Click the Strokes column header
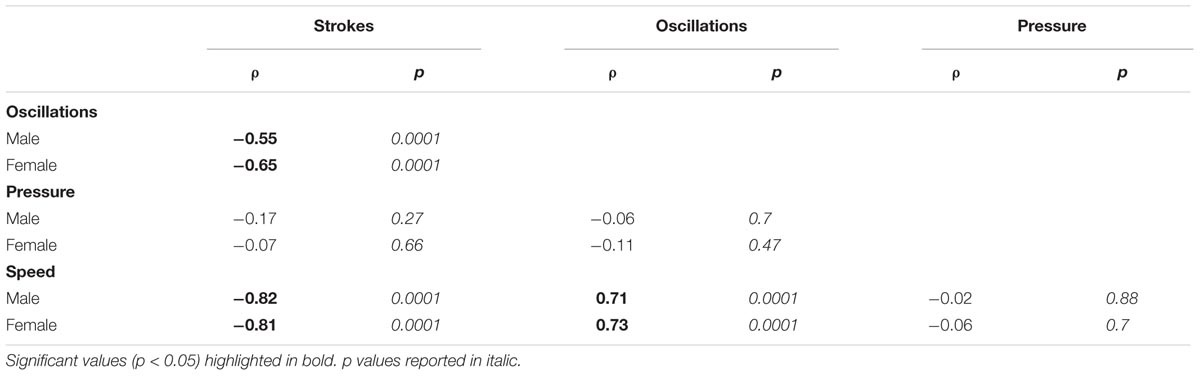The image size is (1200, 376). click(x=344, y=27)
